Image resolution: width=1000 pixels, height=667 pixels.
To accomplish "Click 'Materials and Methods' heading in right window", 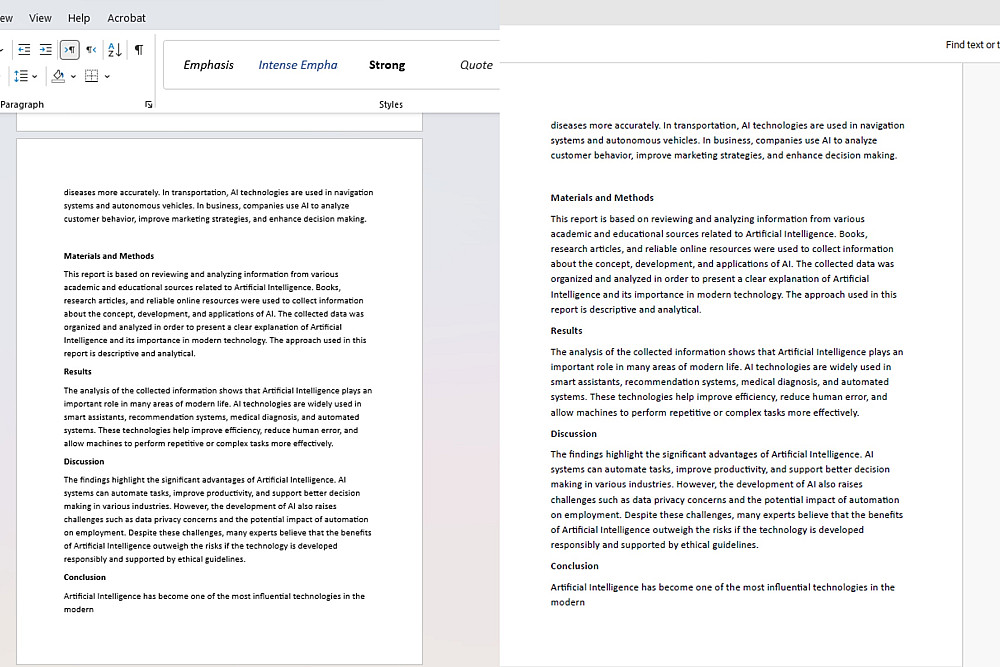I will click(602, 198).
